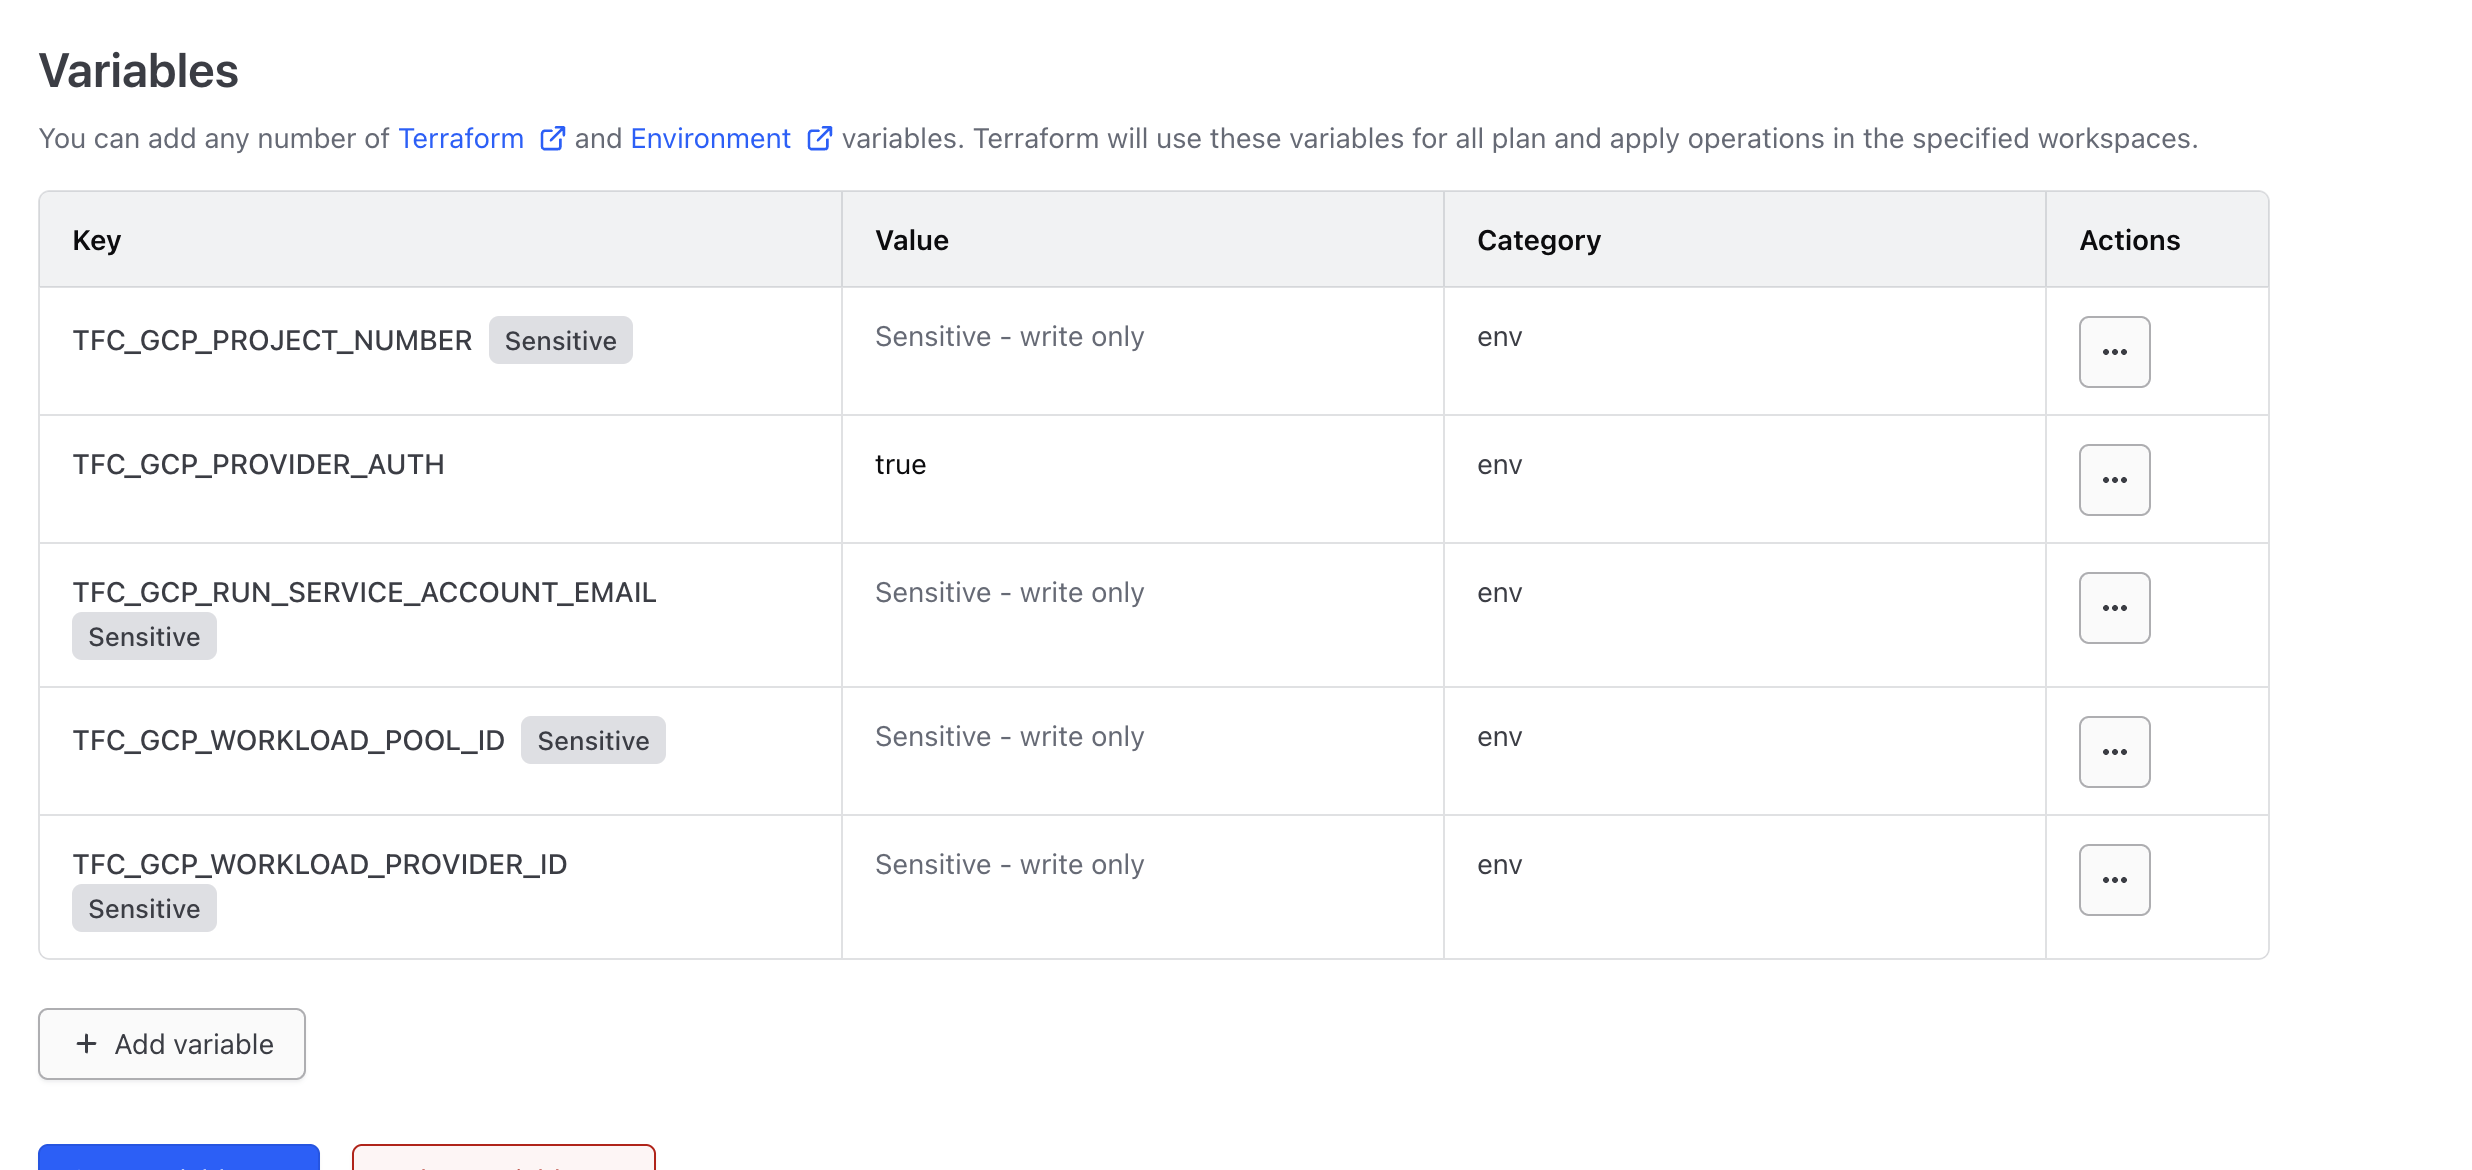Select the TFC_GCP_PROVIDER_AUTH key name
This screenshot has width=2472, height=1170.
click(x=258, y=465)
